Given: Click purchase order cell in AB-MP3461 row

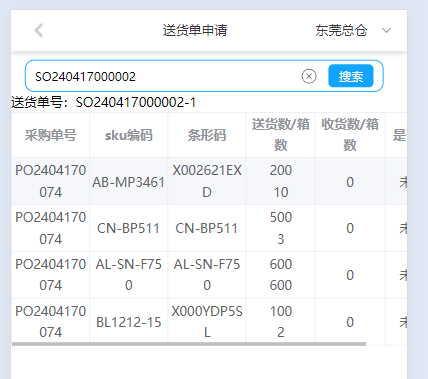Looking at the screenshot, I should coord(51,181).
